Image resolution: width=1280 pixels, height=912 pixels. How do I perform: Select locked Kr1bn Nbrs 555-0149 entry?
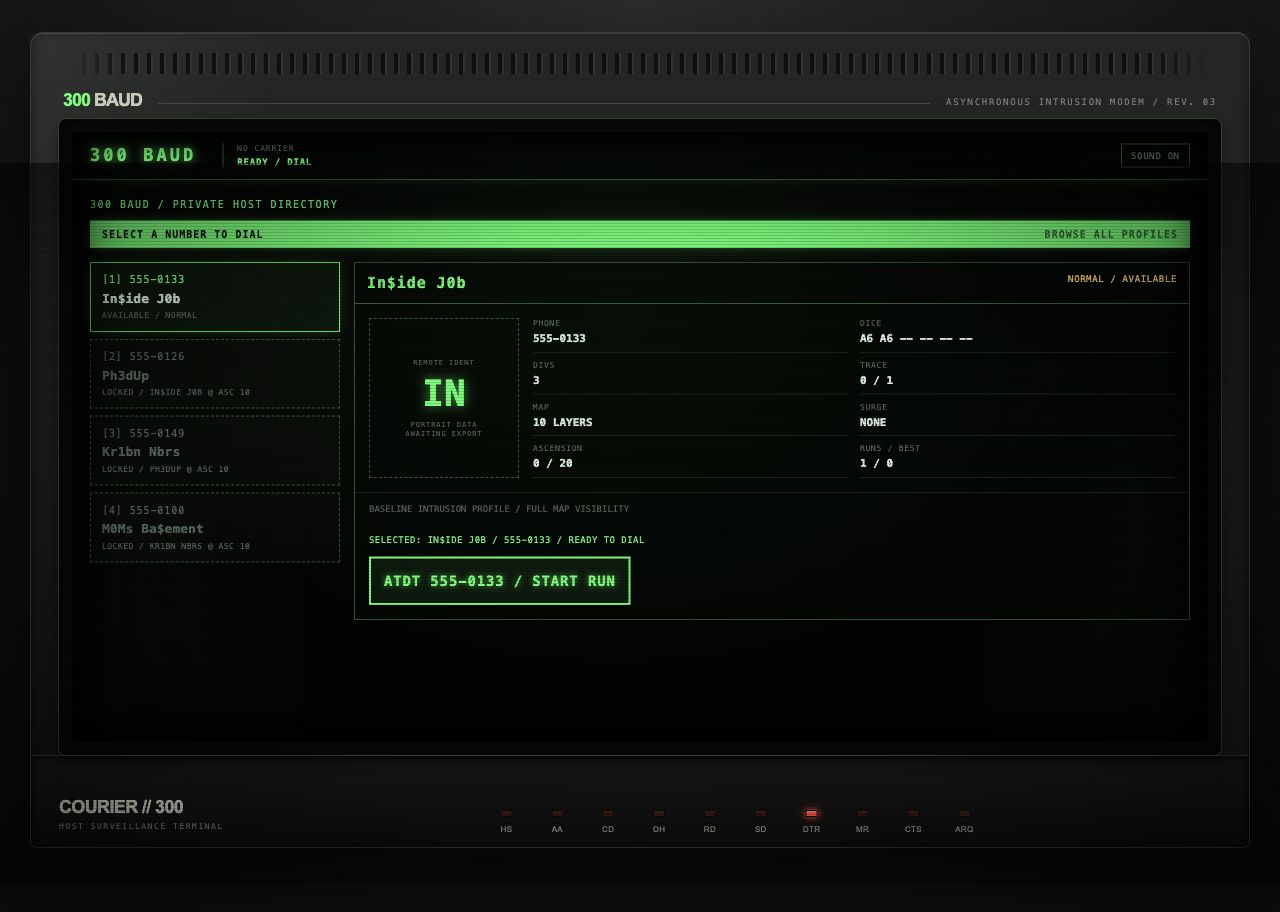(x=215, y=451)
